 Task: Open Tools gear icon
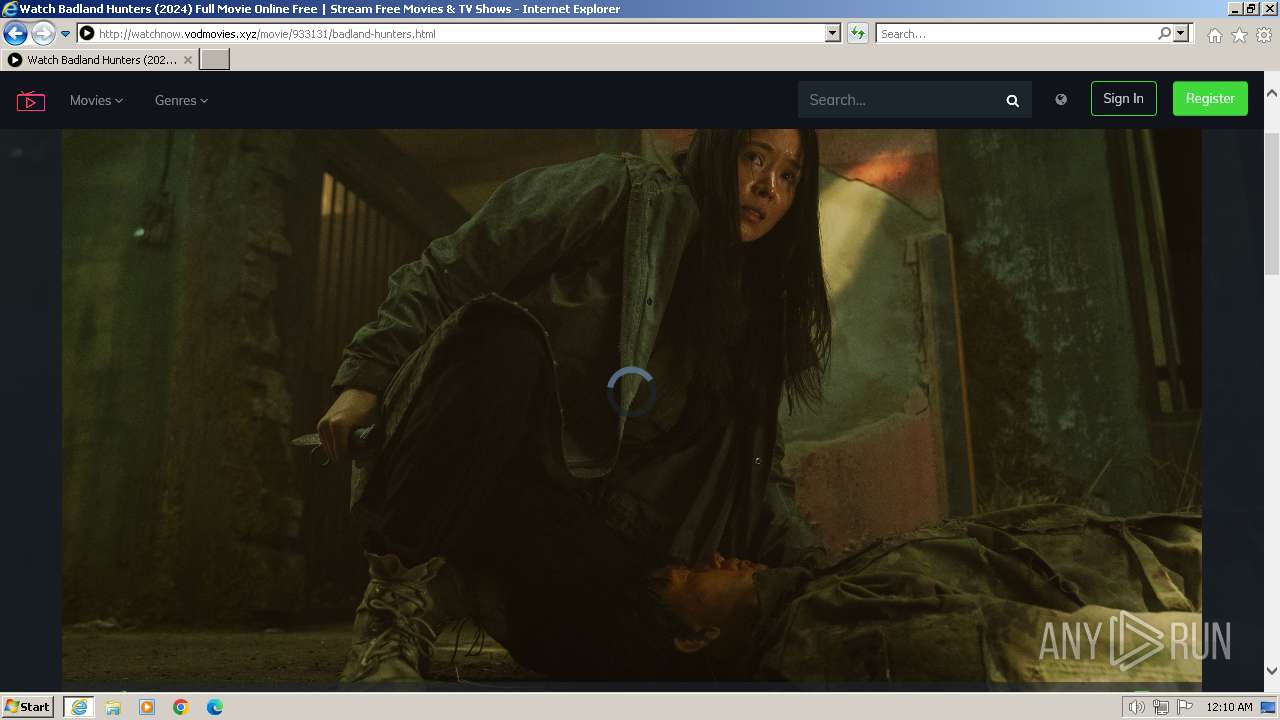(1264, 35)
